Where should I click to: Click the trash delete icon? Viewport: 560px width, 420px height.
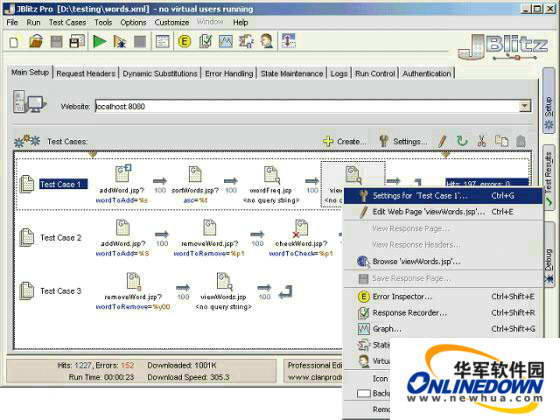(x=521, y=141)
